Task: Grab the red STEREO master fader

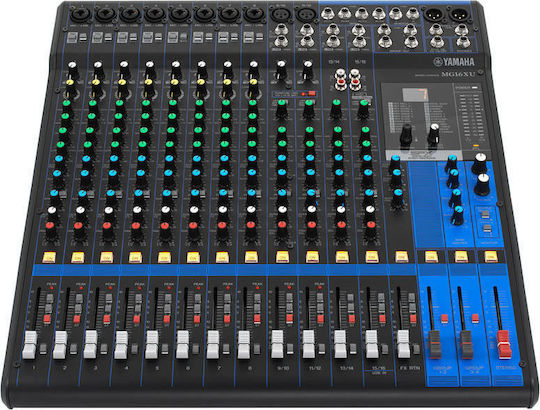Action: point(503,344)
